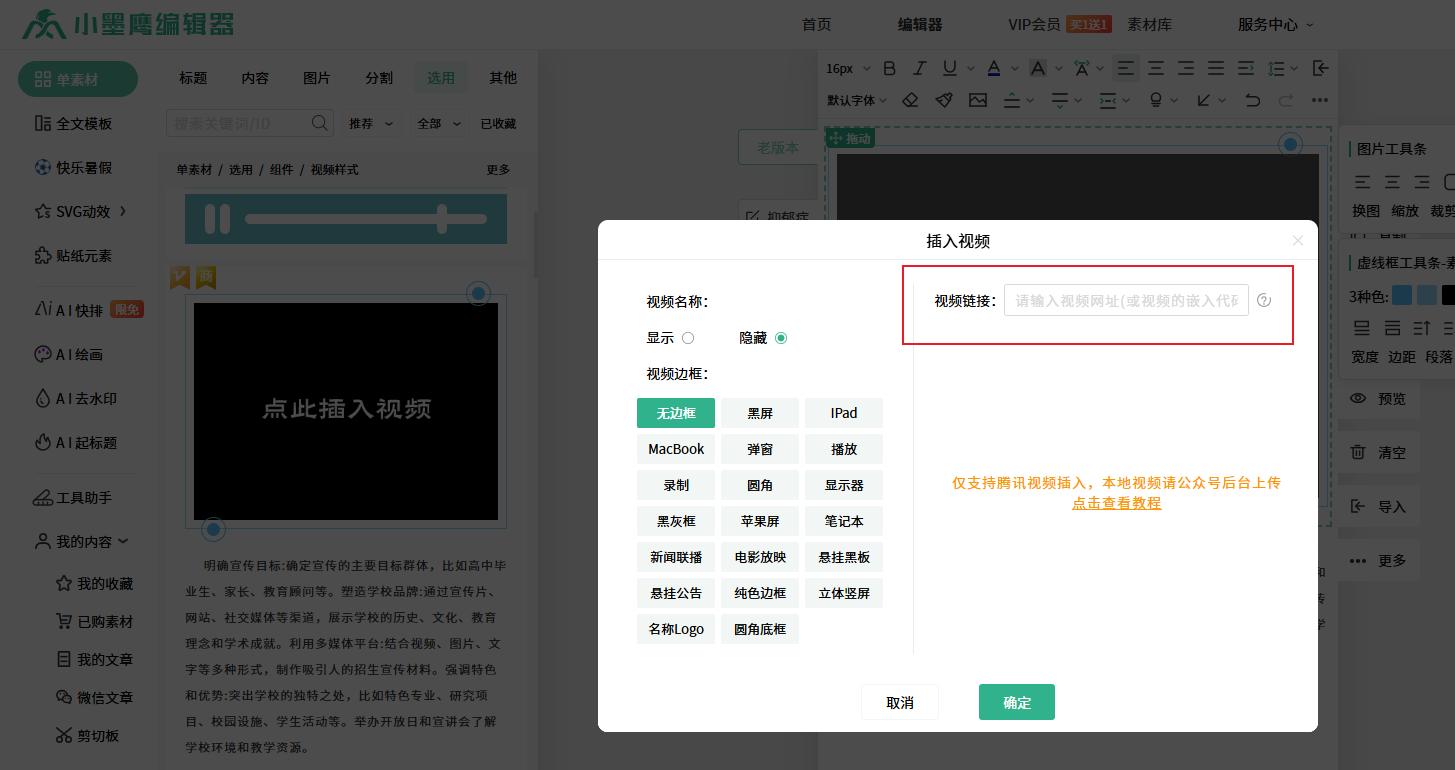Click the eraser clear-format icon
Screen dimensions: 1455x770
click(910, 100)
